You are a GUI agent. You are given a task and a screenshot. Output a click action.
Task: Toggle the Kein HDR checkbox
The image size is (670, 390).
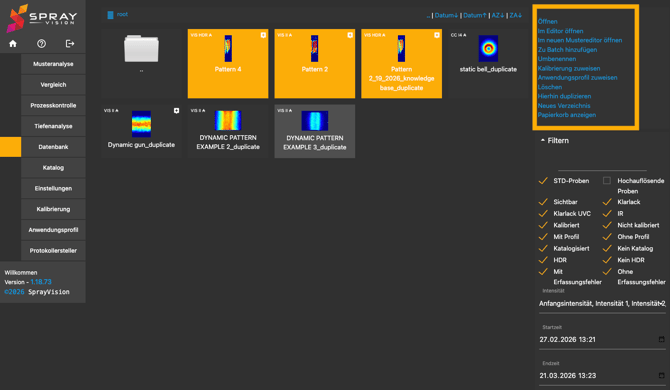tap(607, 260)
